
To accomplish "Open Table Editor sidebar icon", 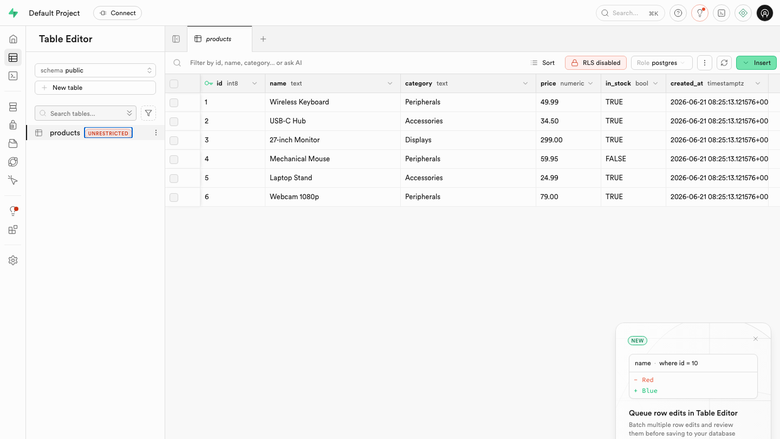I will pos(13,58).
